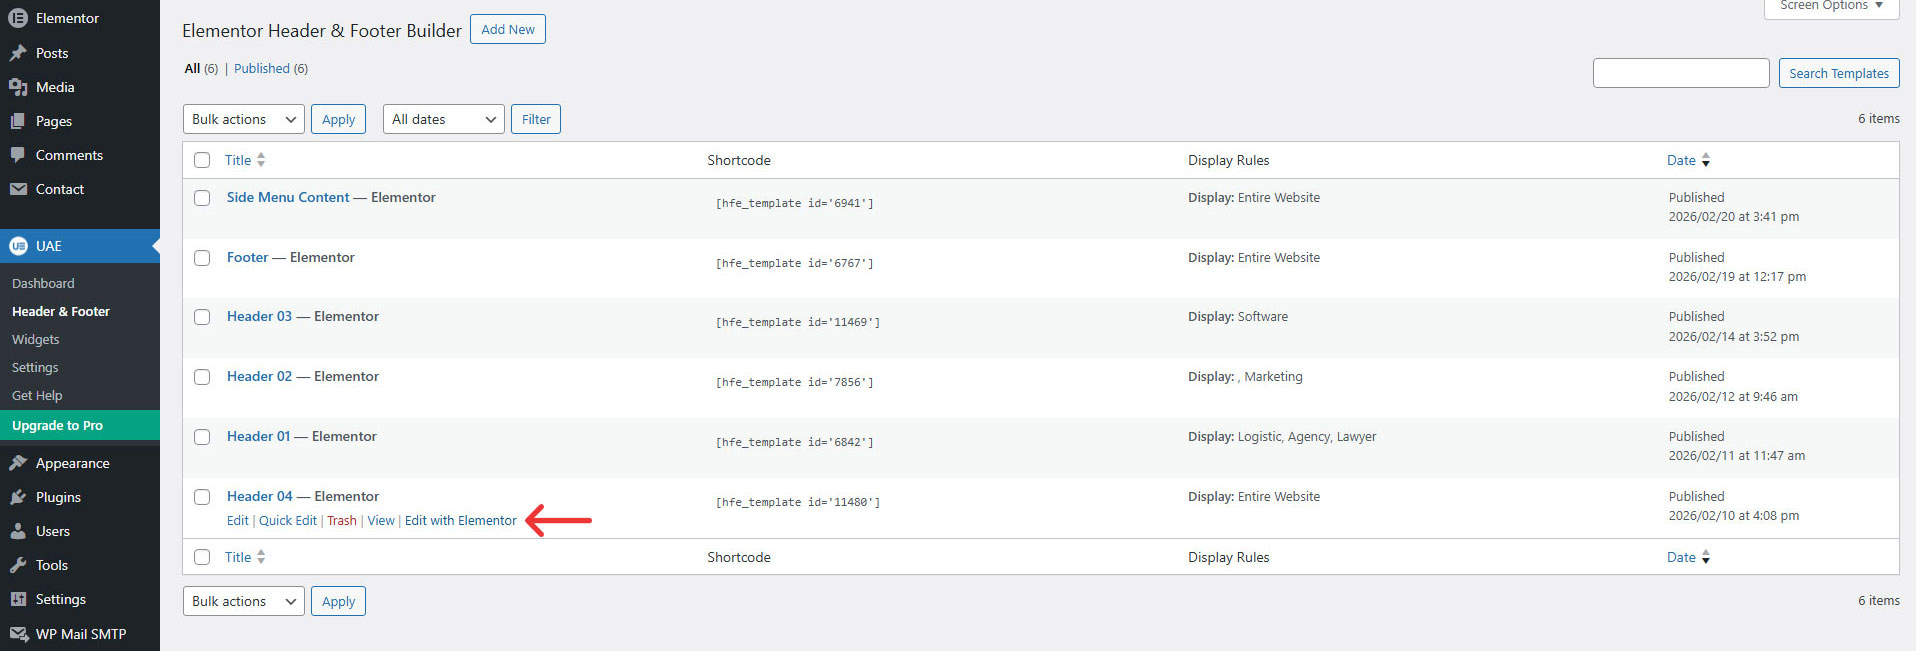This screenshot has width=1916, height=651.
Task: Click the Add New button
Action: click(508, 29)
